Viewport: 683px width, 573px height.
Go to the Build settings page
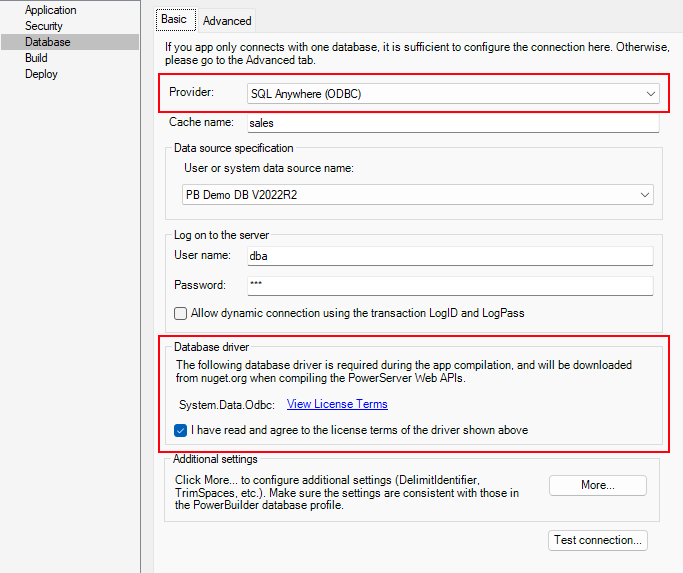pos(36,58)
